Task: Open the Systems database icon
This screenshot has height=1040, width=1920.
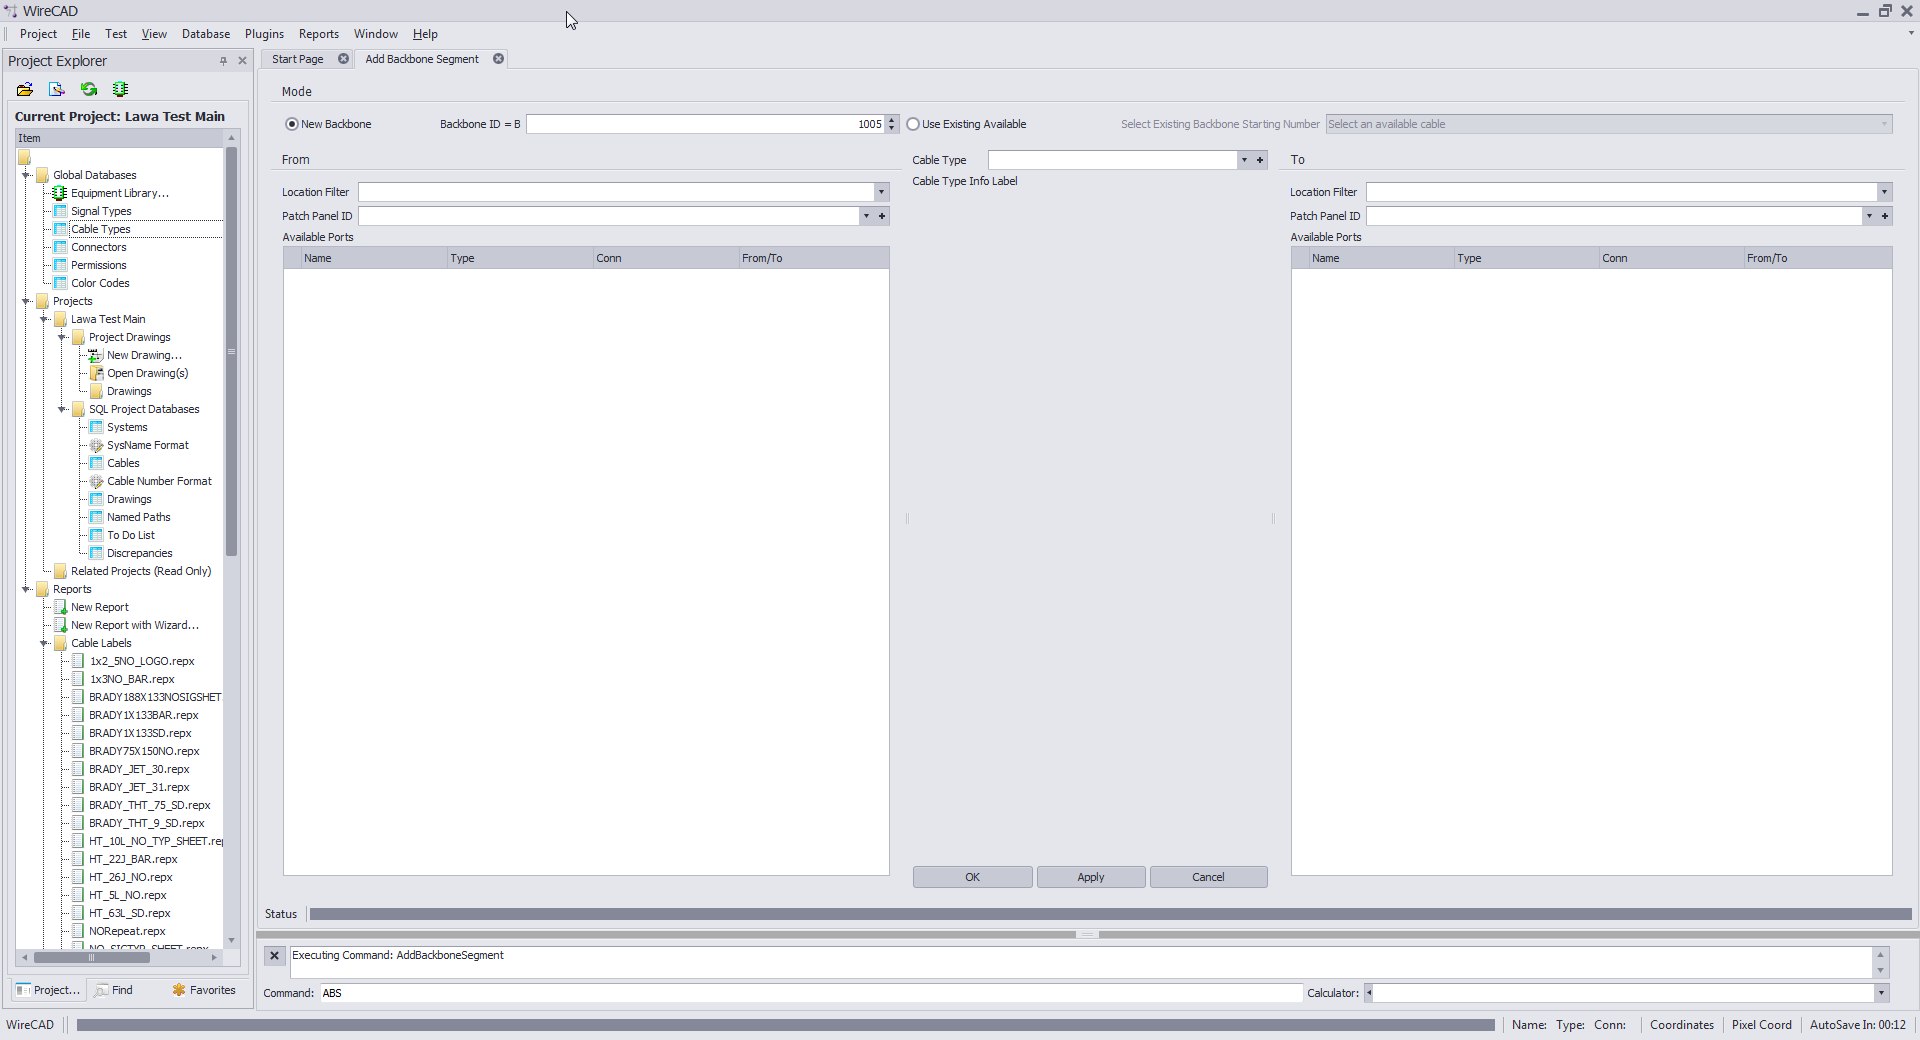Action: (x=96, y=427)
